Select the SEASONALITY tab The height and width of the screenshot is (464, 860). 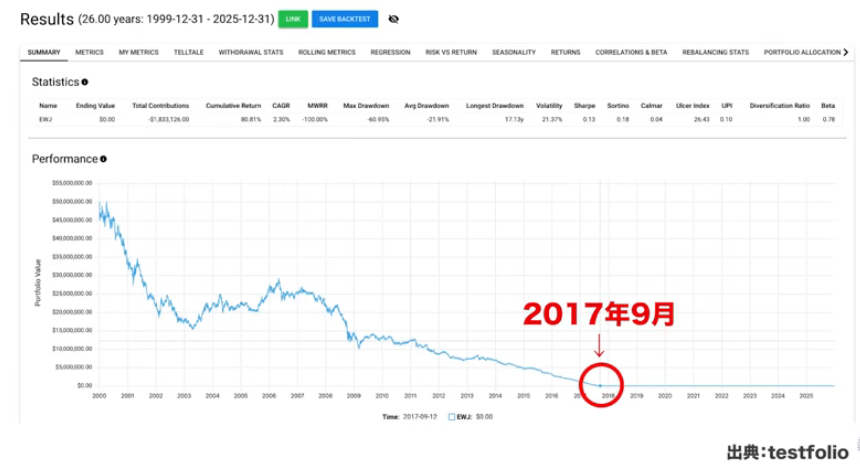click(x=514, y=52)
